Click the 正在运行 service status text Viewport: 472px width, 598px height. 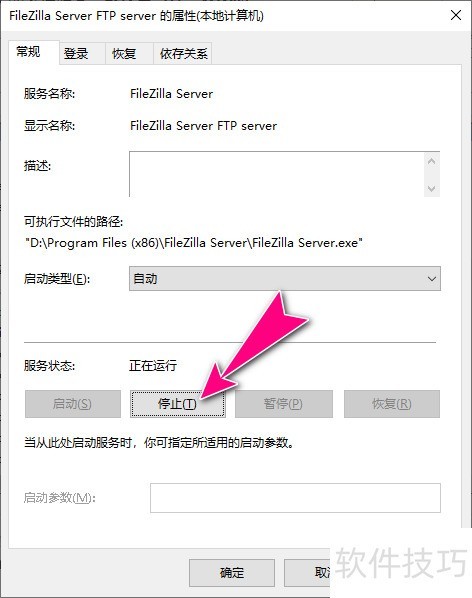(153, 365)
